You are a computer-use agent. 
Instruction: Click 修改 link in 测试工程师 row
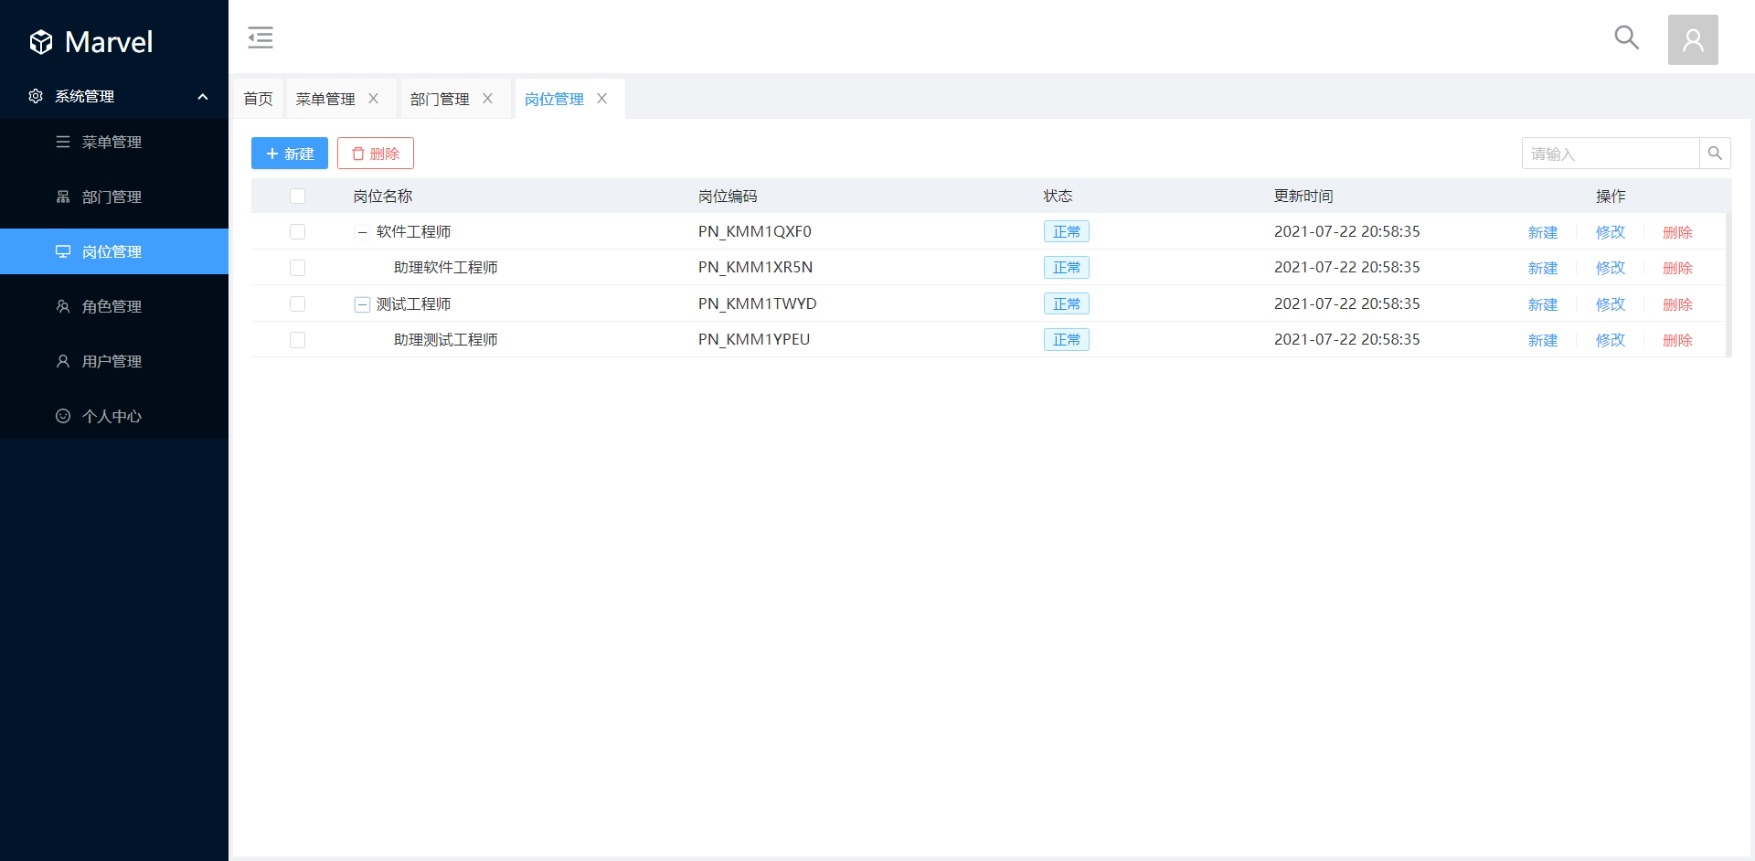[1610, 304]
